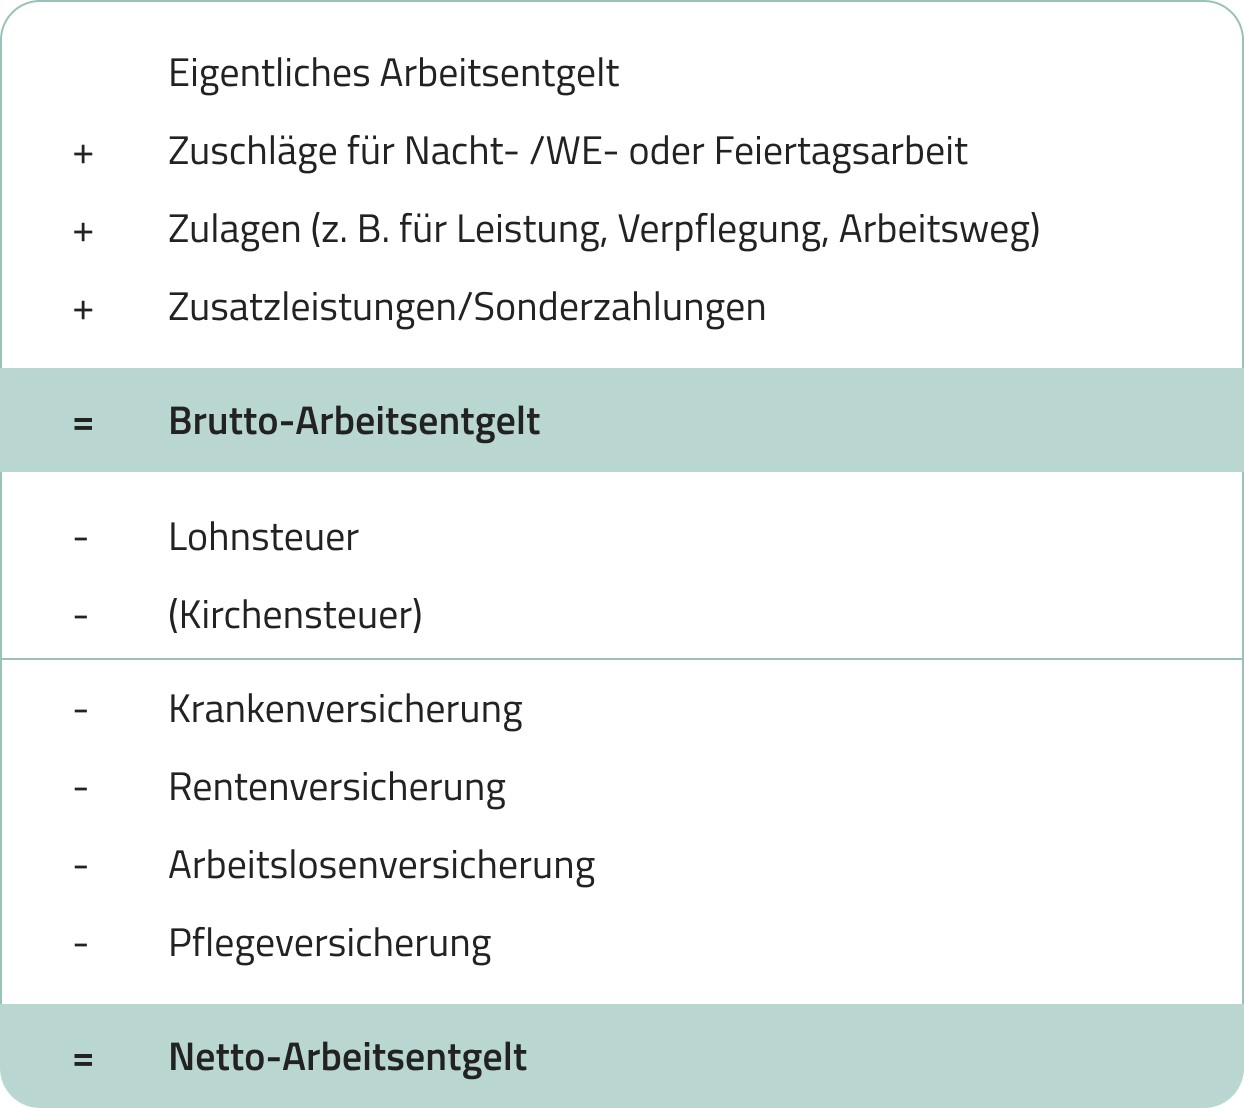Click the minus sign beside Pflegeversicherung
The width and height of the screenshot is (1244, 1108).
(x=81, y=944)
